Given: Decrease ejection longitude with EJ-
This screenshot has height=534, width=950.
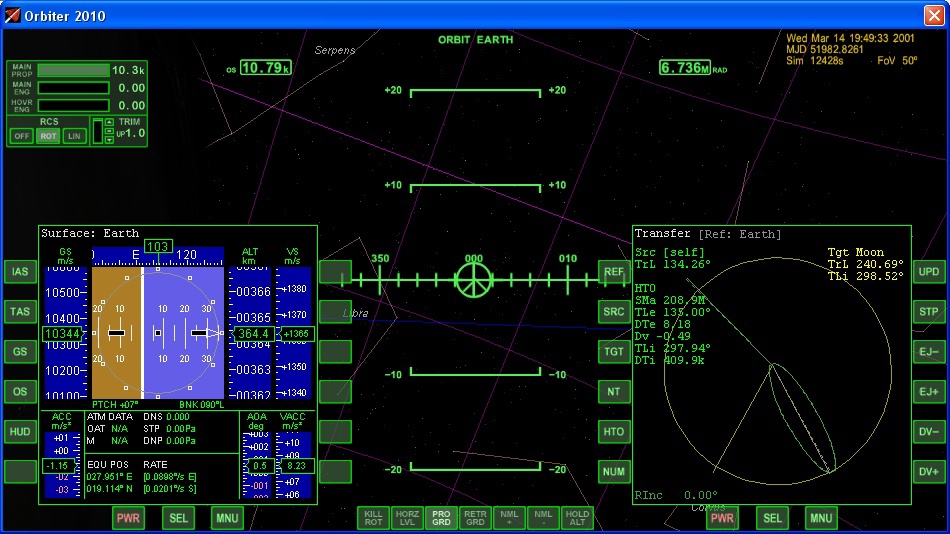Looking at the screenshot, I should coord(929,352).
